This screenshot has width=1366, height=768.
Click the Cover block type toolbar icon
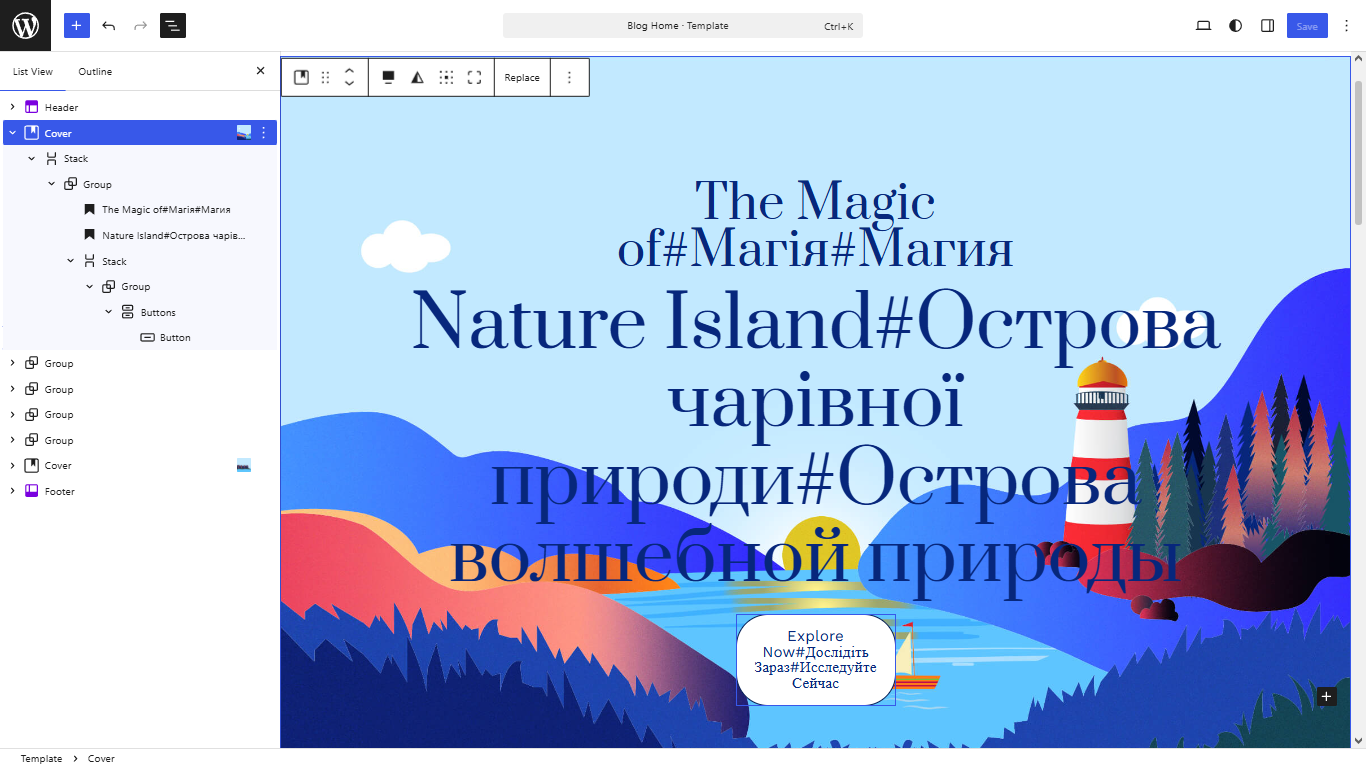click(301, 77)
